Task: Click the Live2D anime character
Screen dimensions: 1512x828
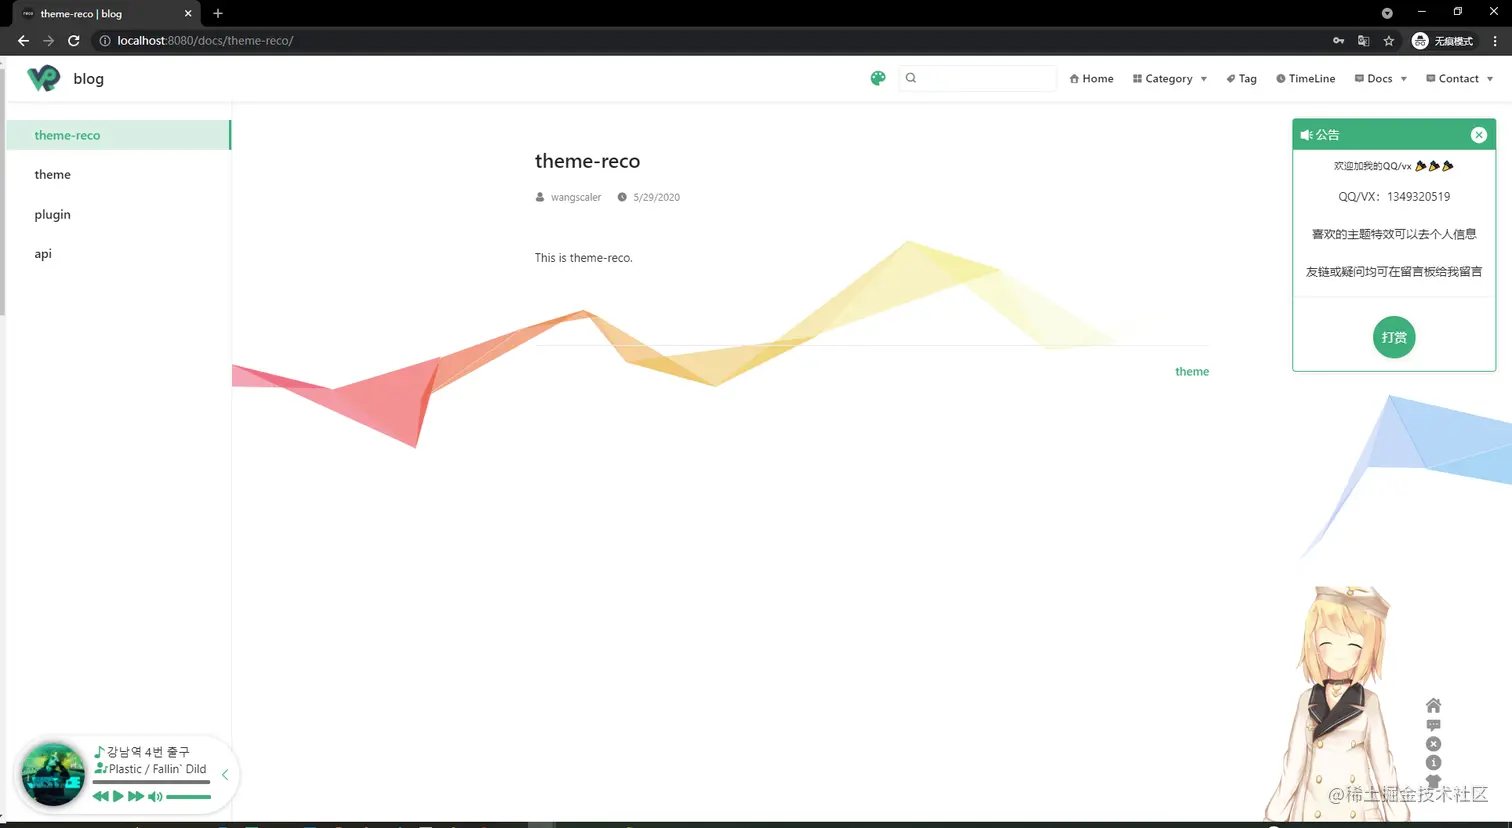Action: click(1335, 705)
